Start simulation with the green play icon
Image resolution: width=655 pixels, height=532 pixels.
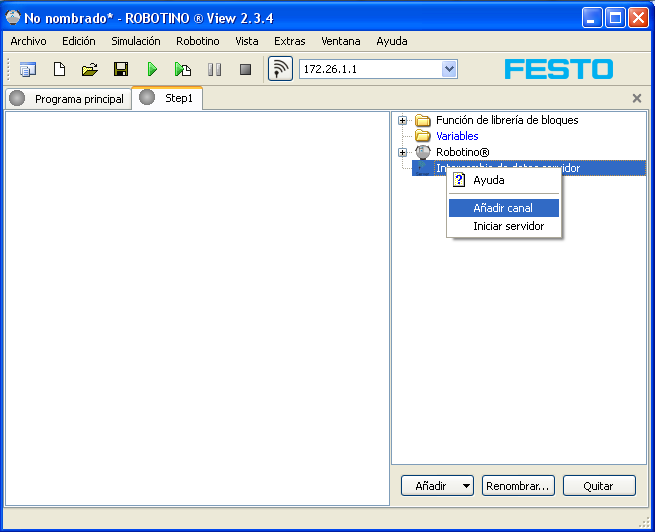[152, 69]
